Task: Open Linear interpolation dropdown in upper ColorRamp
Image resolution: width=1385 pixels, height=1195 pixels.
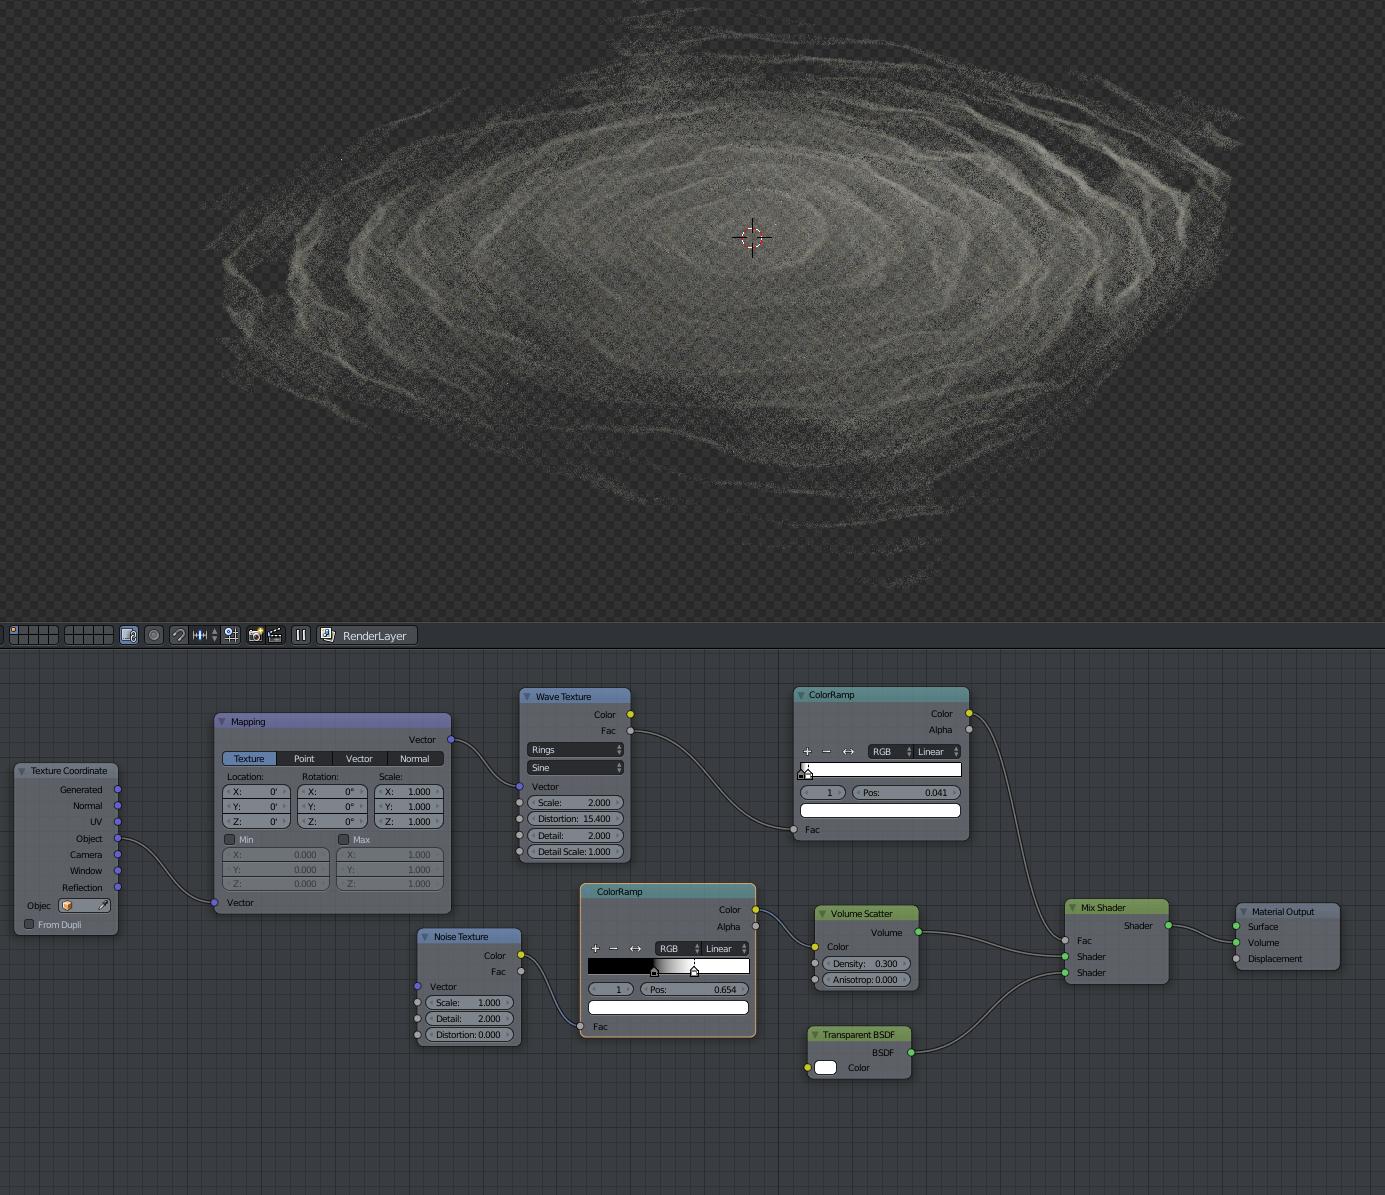Action: (937, 752)
